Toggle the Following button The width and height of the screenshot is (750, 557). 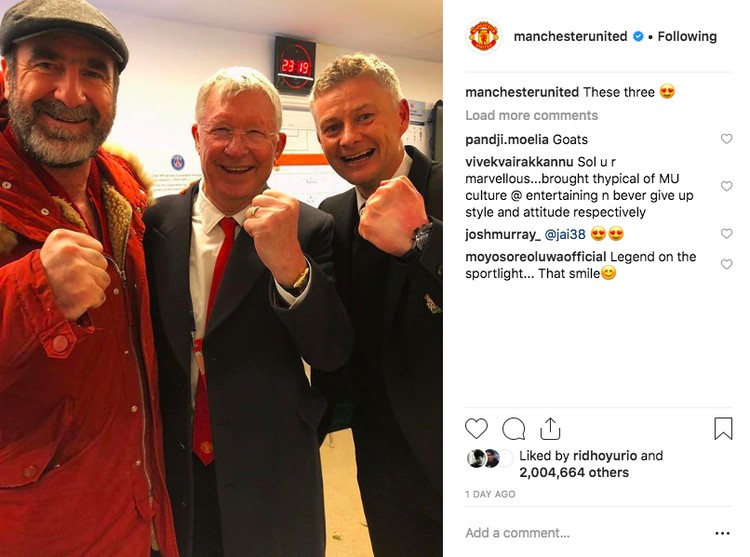(687, 36)
